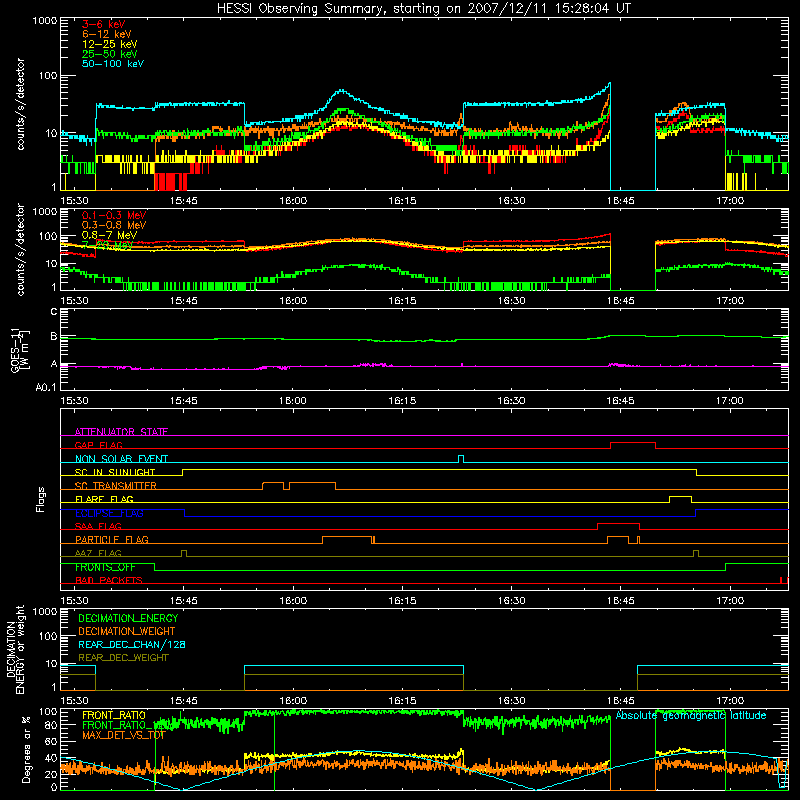800x800 pixels.
Task: Click the GAP_FLAG label
Action: point(98,445)
